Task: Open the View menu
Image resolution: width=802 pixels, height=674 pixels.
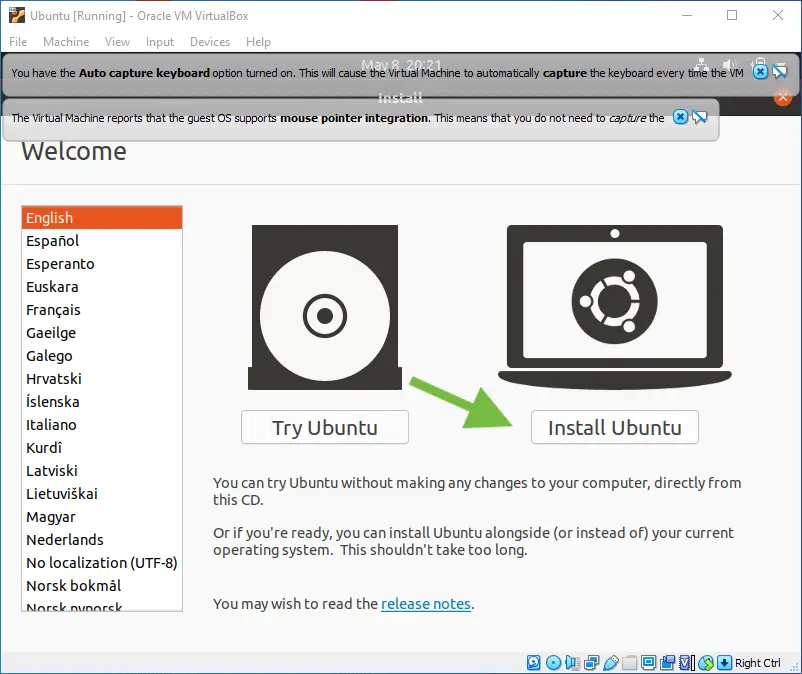Action: click(x=117, y=42)
